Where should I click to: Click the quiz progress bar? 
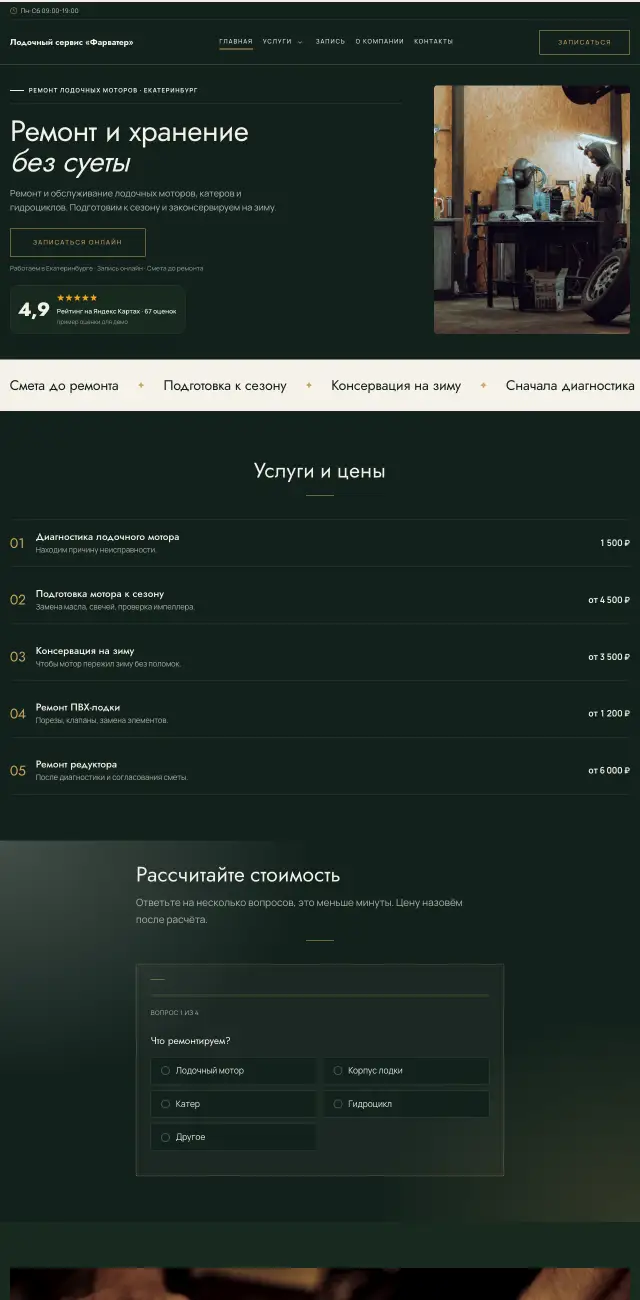click(x=320, y=996)
